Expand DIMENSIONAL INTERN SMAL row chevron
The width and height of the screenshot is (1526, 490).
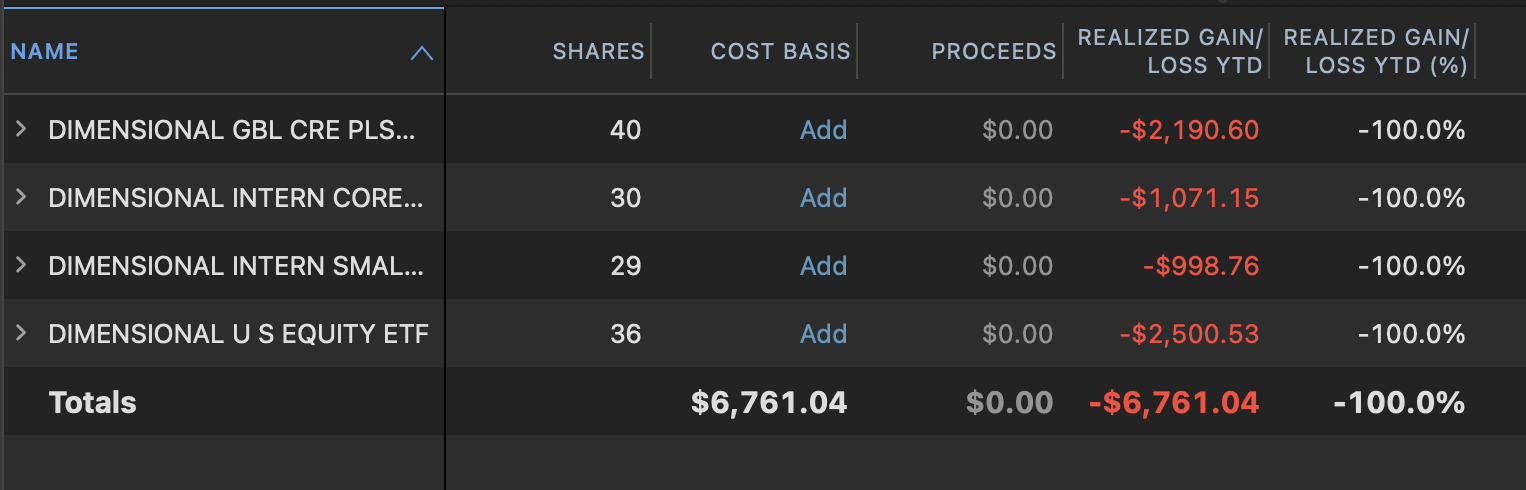(20, 265)
